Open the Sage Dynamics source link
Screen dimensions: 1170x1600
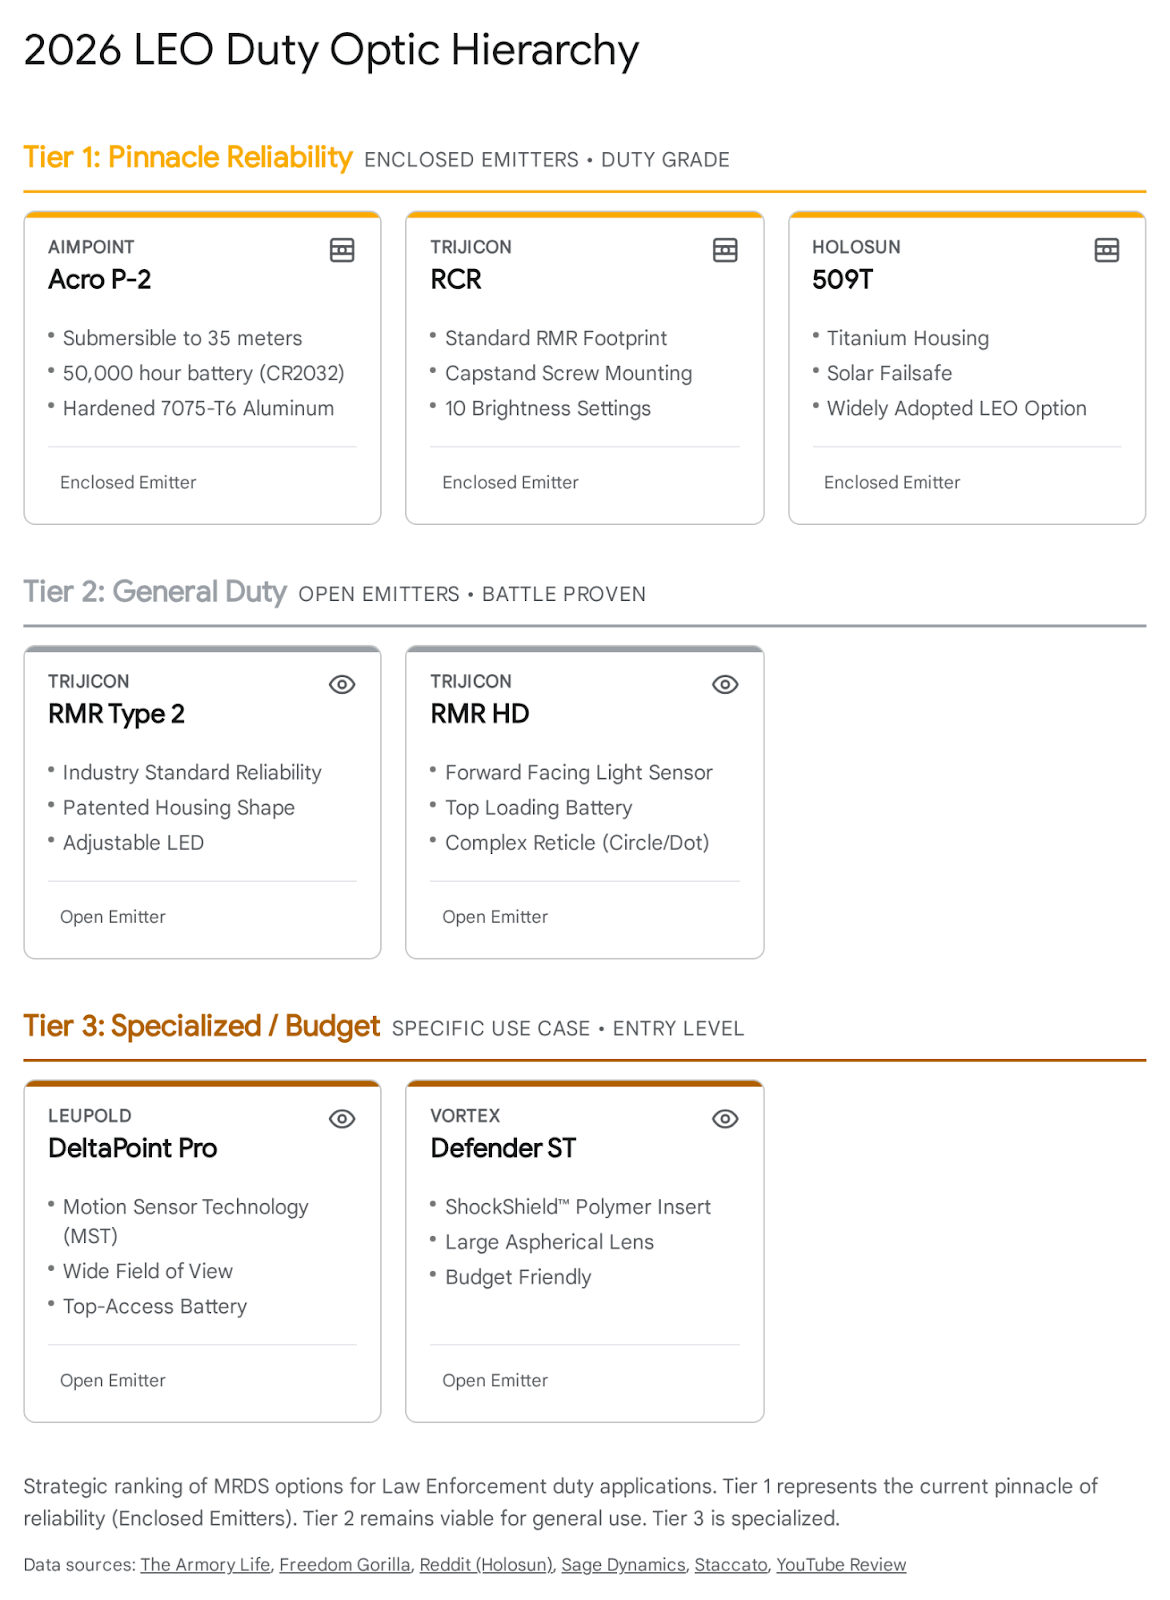(623, 1565)
